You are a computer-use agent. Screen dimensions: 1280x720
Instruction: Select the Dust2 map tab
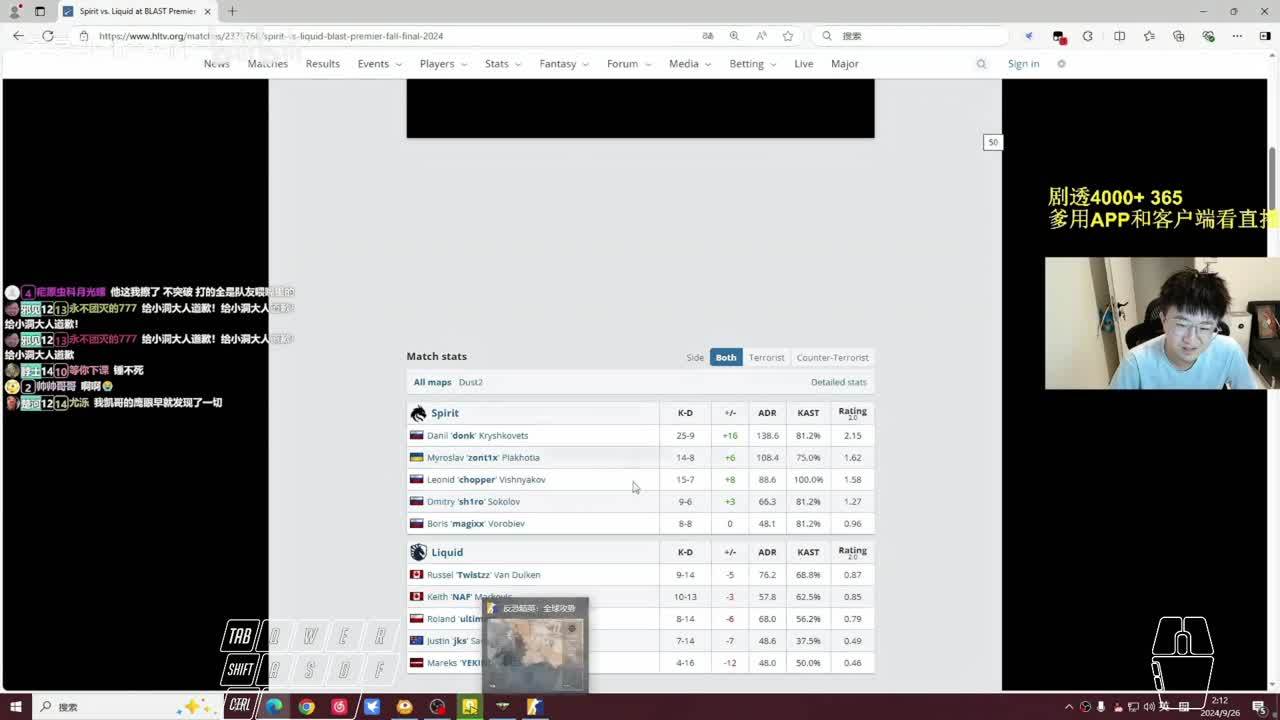pyautogui.click(x=470, y=382)
